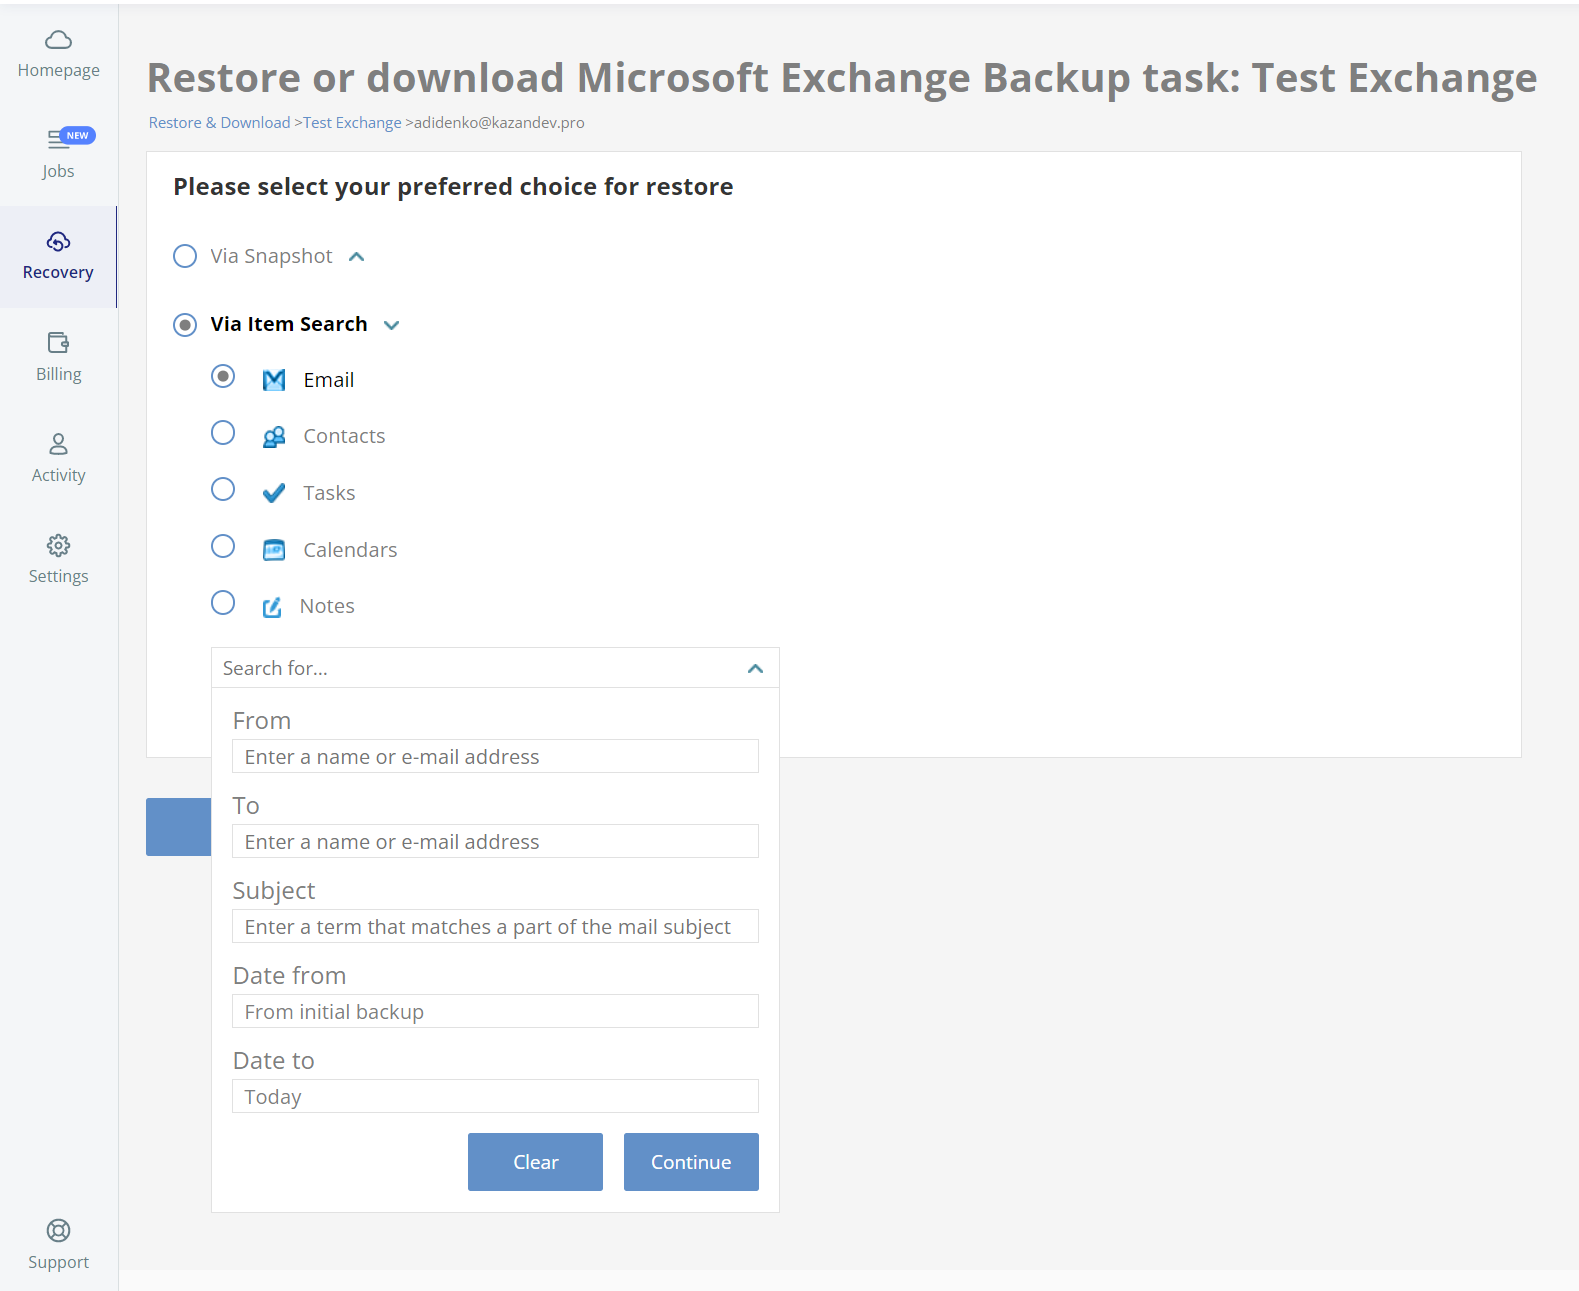Click the Via Item Search label
Image resolution: width=1579 pixels, height=1291 pixels.
coord(289,324)
